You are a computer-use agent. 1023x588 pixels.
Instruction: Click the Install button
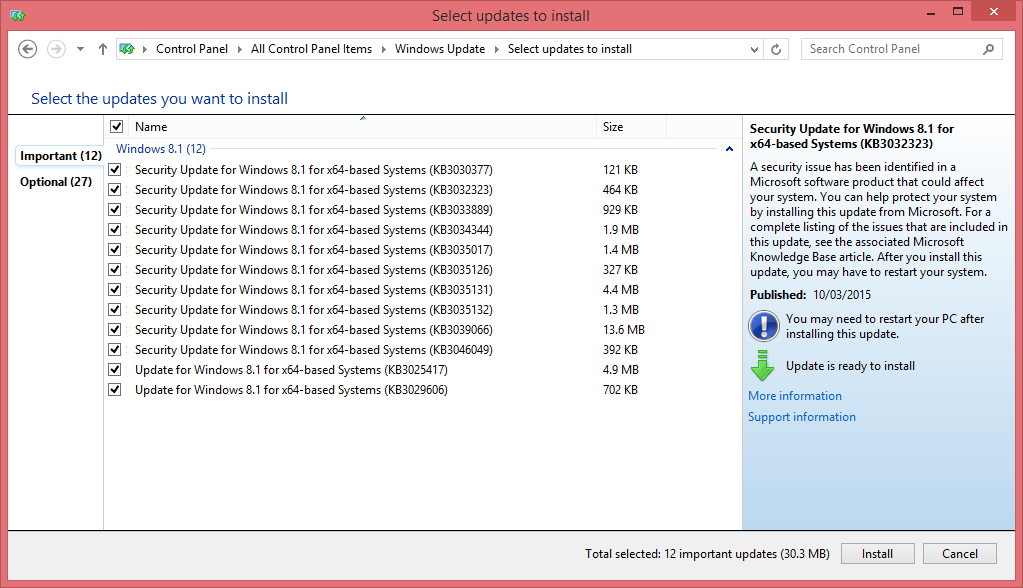coord(878,553)
